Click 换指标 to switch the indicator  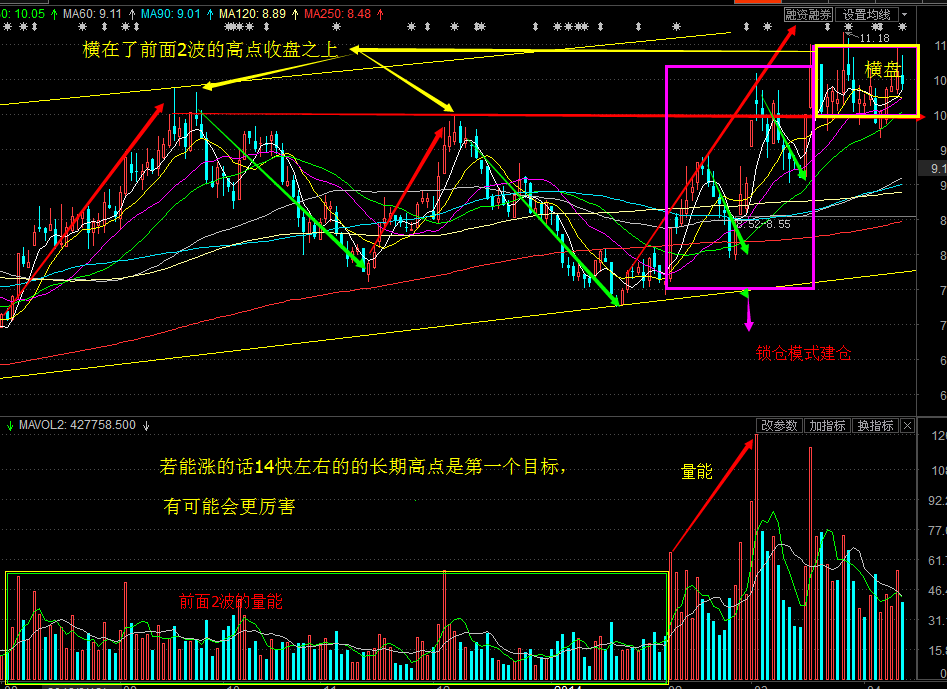click(x=876, y=426)
